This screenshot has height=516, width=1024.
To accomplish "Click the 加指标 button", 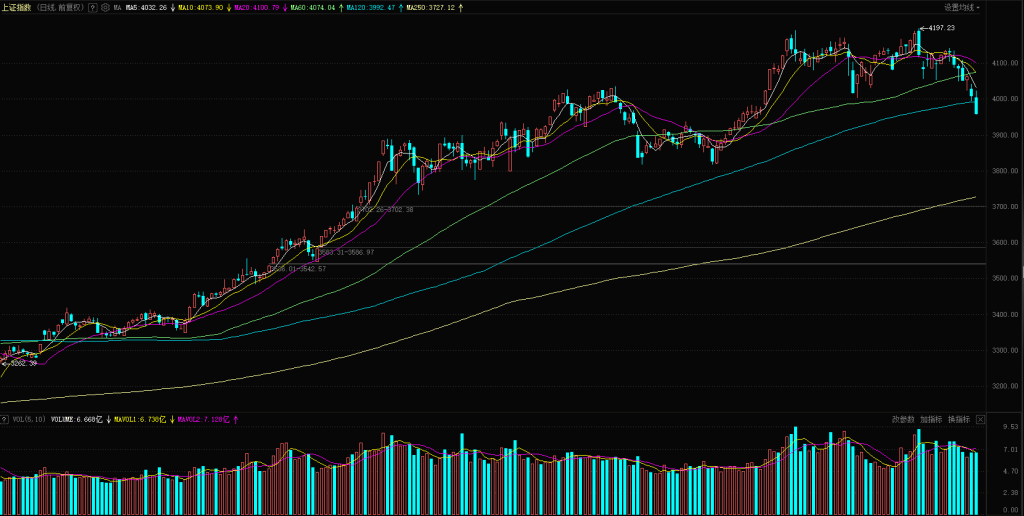I will click(x=931, y=420).
